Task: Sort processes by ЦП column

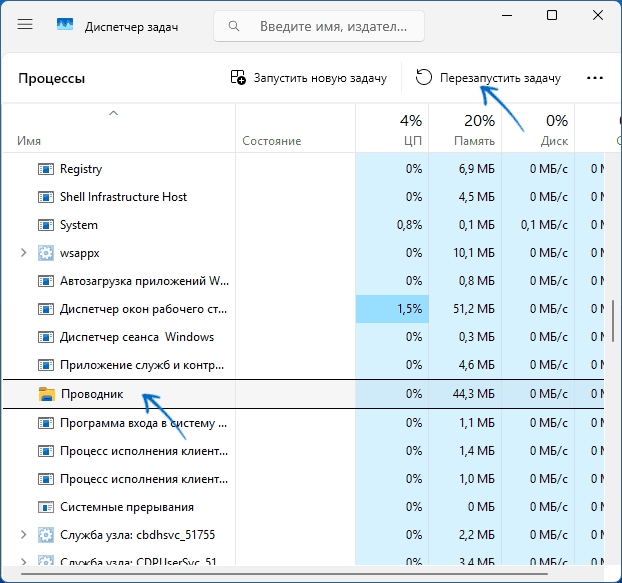Action: [x=392, y=128]
